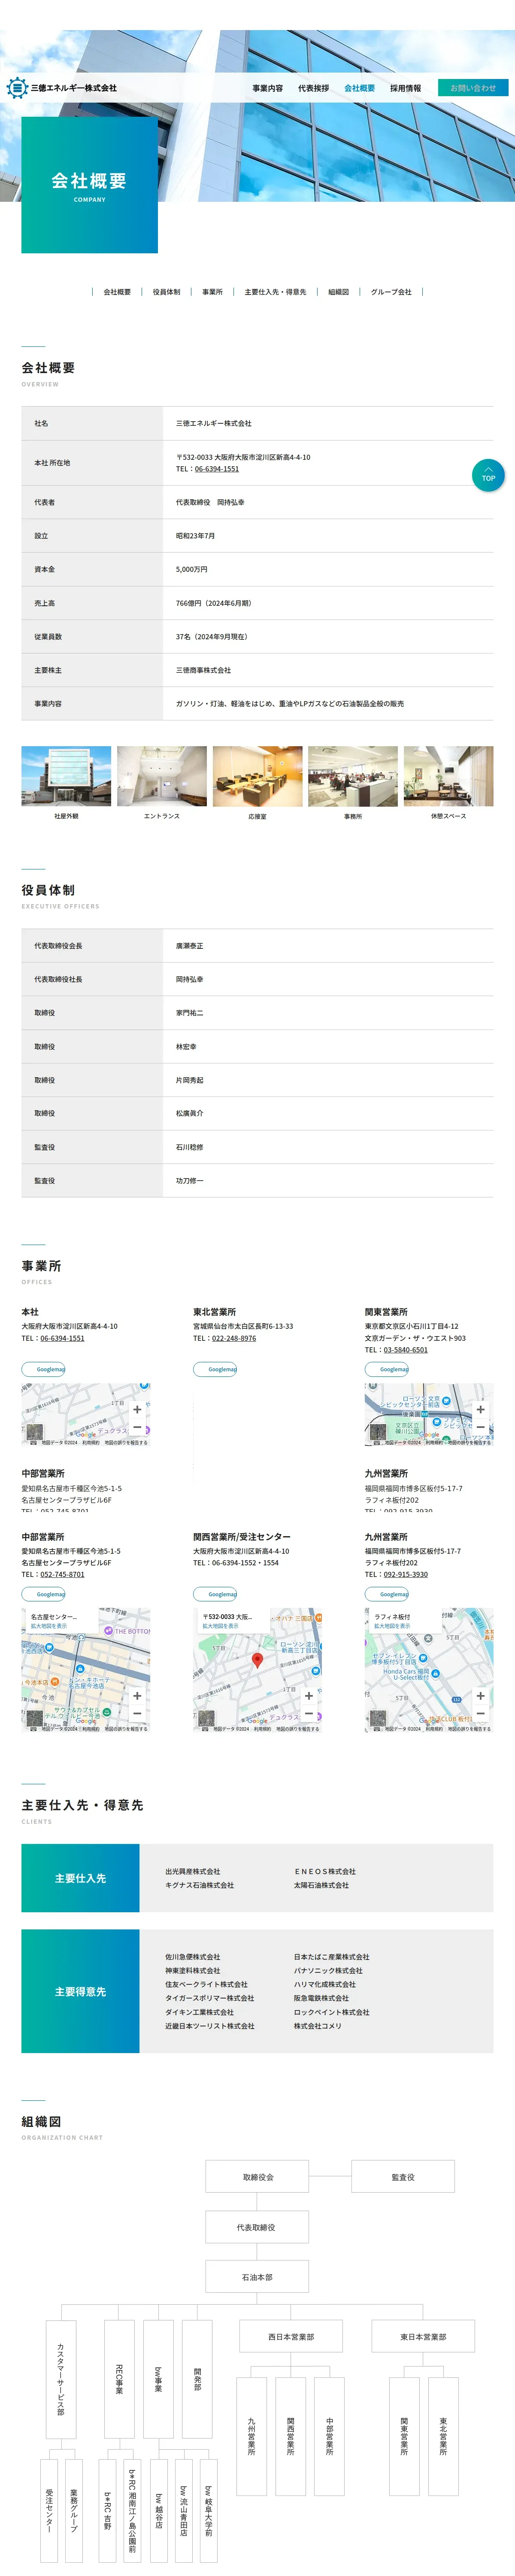This screenshot has width=515, height=2576.
Task: Switch 九州営業所 map to satellite view thumbnail
Action: (378, 1718)
